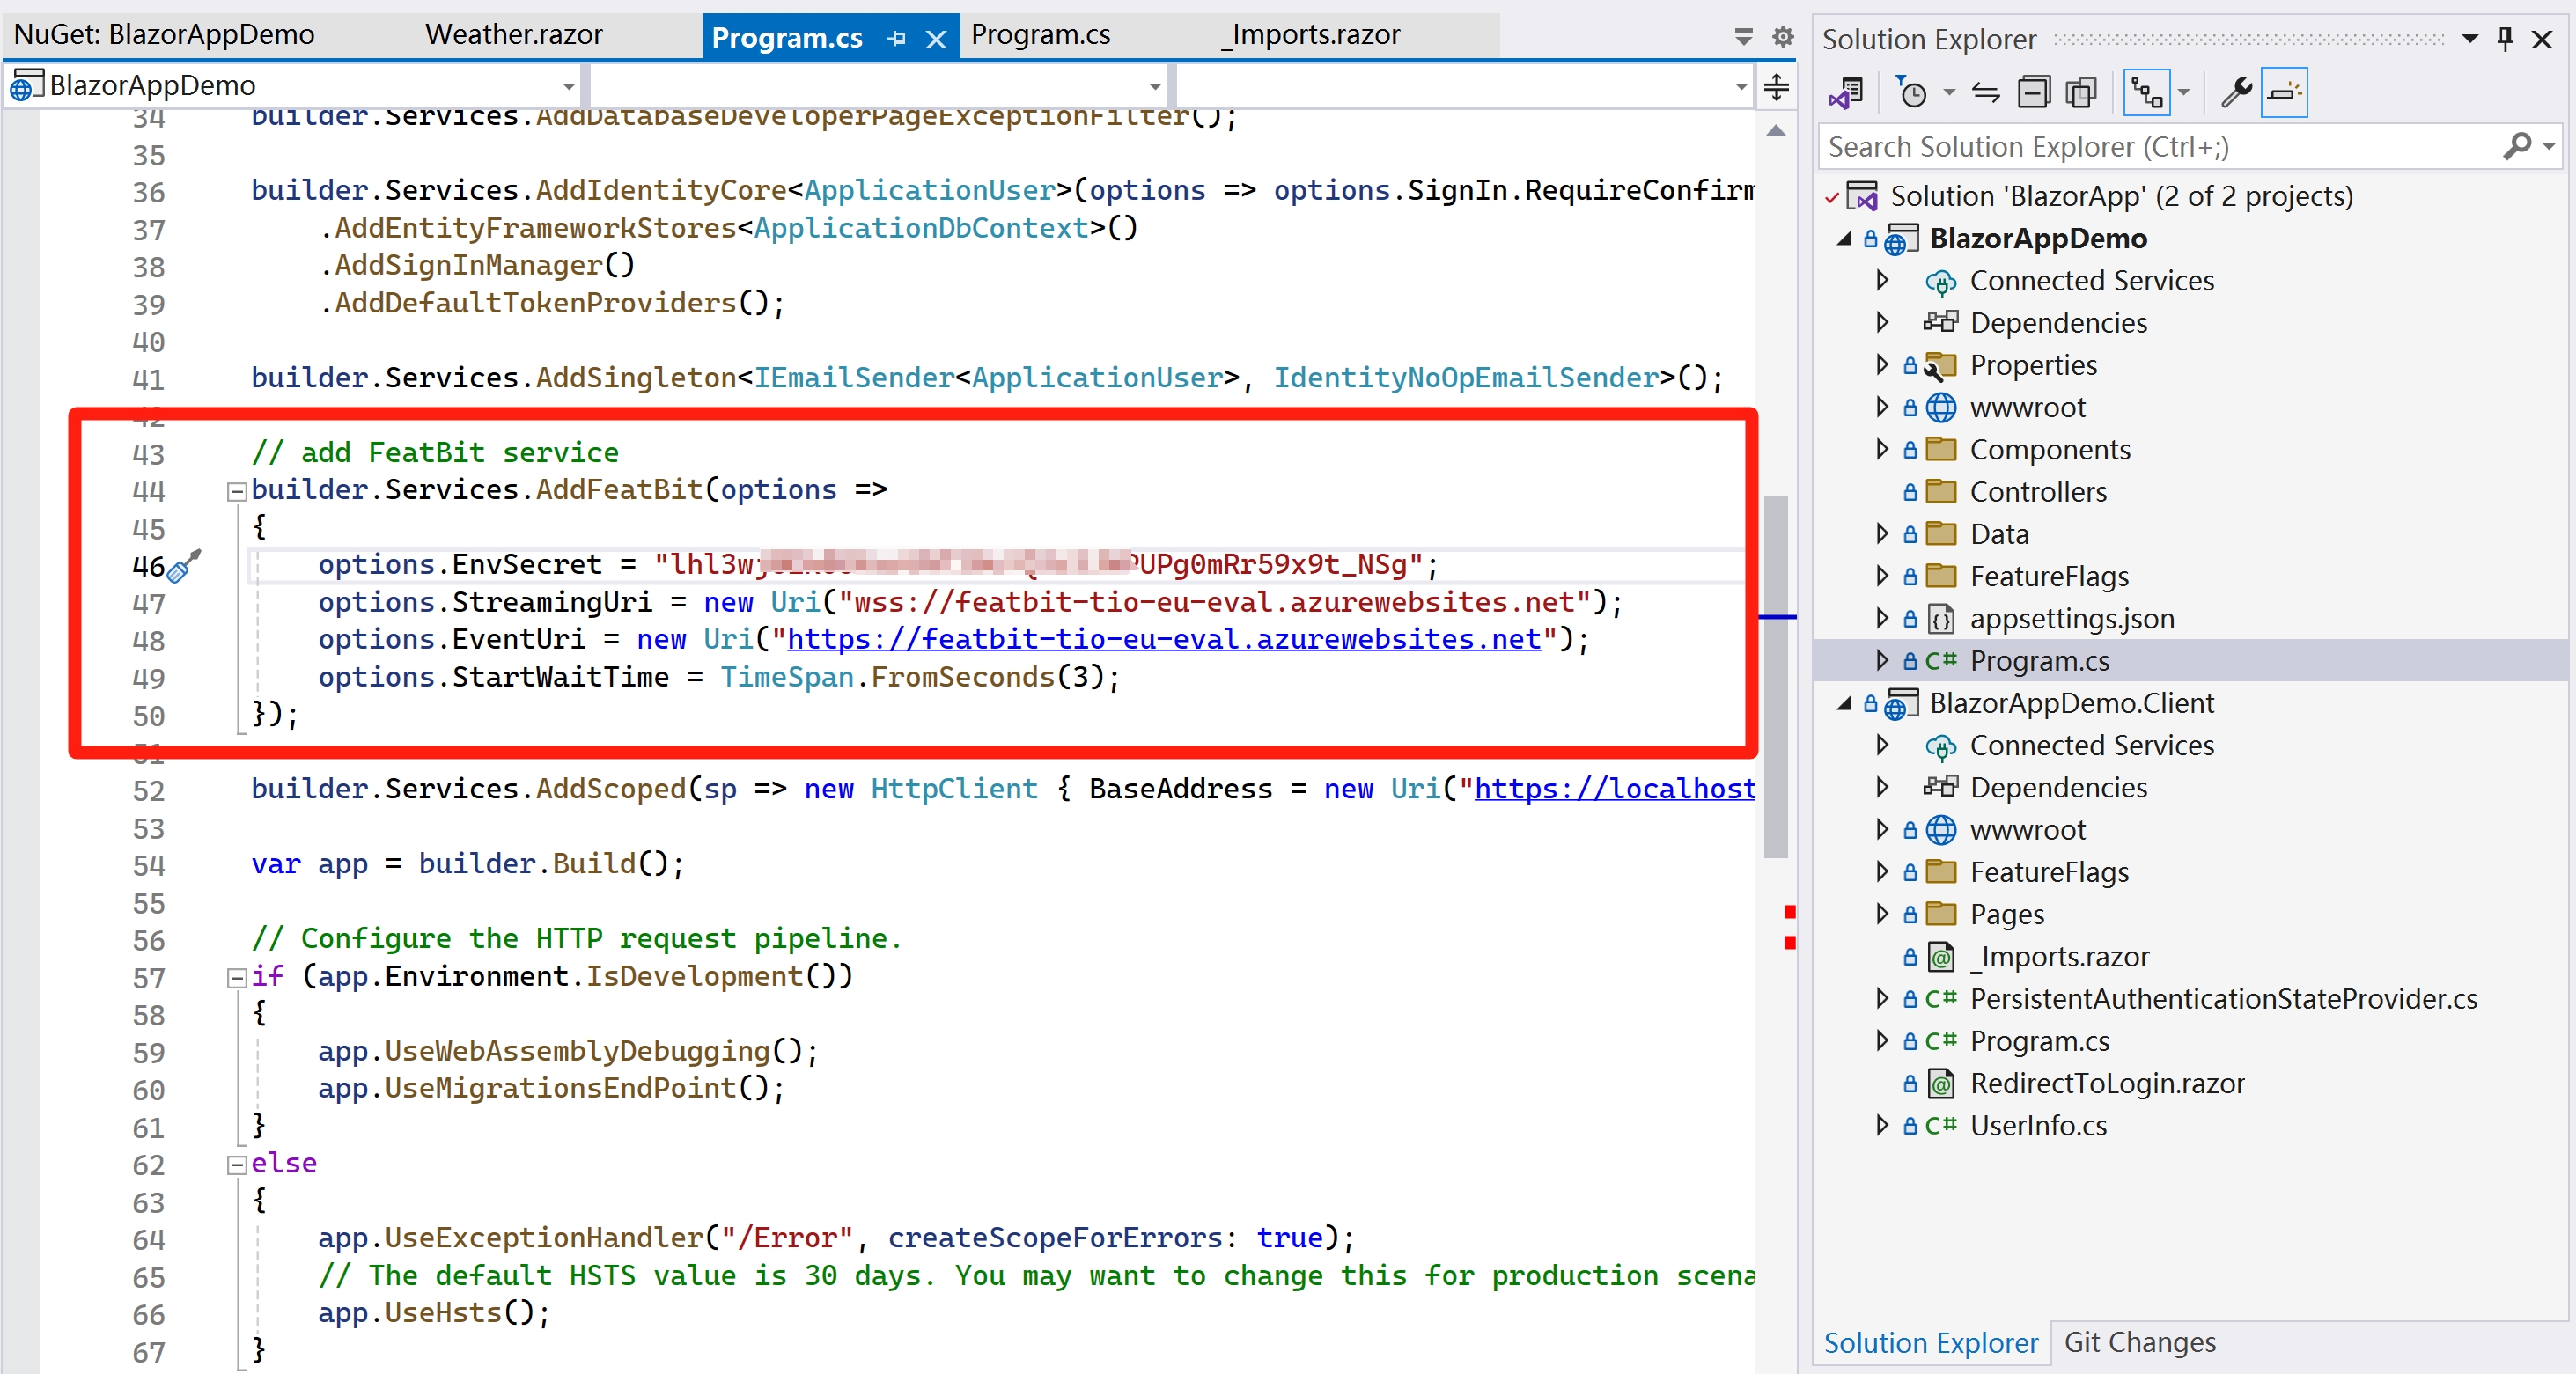Collapse the AddFeatBit code block
The image size is (2576, 1374).
click(x=237, y=491)
